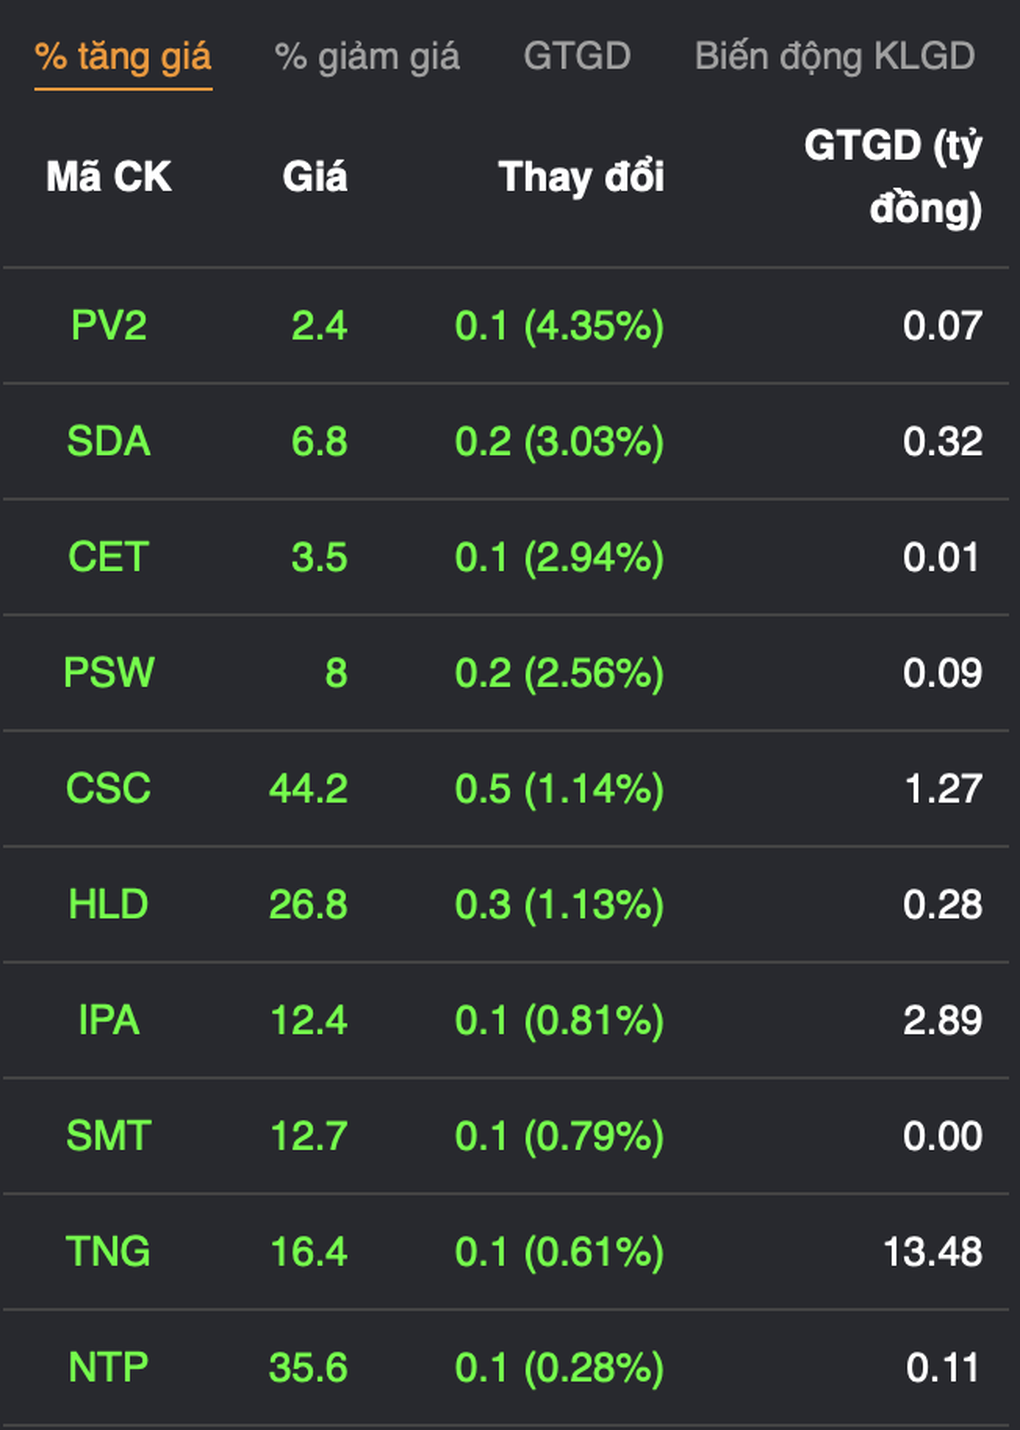Open stock code PV2

point(108,326)
